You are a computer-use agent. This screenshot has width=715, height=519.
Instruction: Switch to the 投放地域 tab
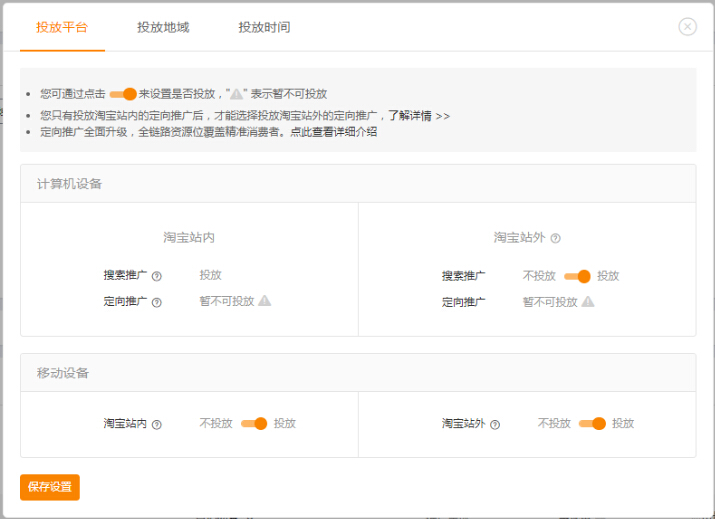pyautogui.click(x=163, y=27)
